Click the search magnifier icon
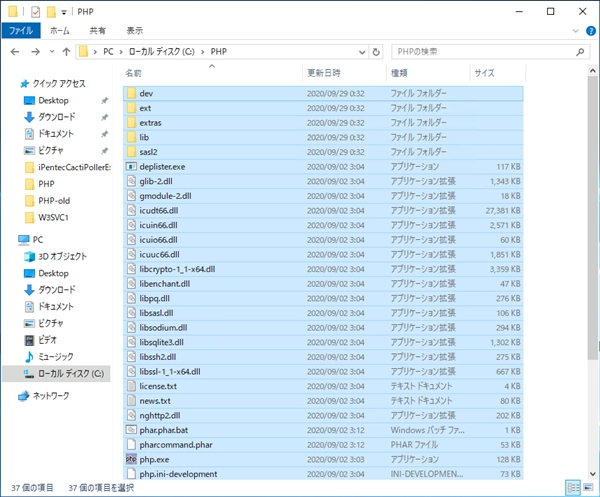This screenshot has width=600, height=497. (580, 52)
